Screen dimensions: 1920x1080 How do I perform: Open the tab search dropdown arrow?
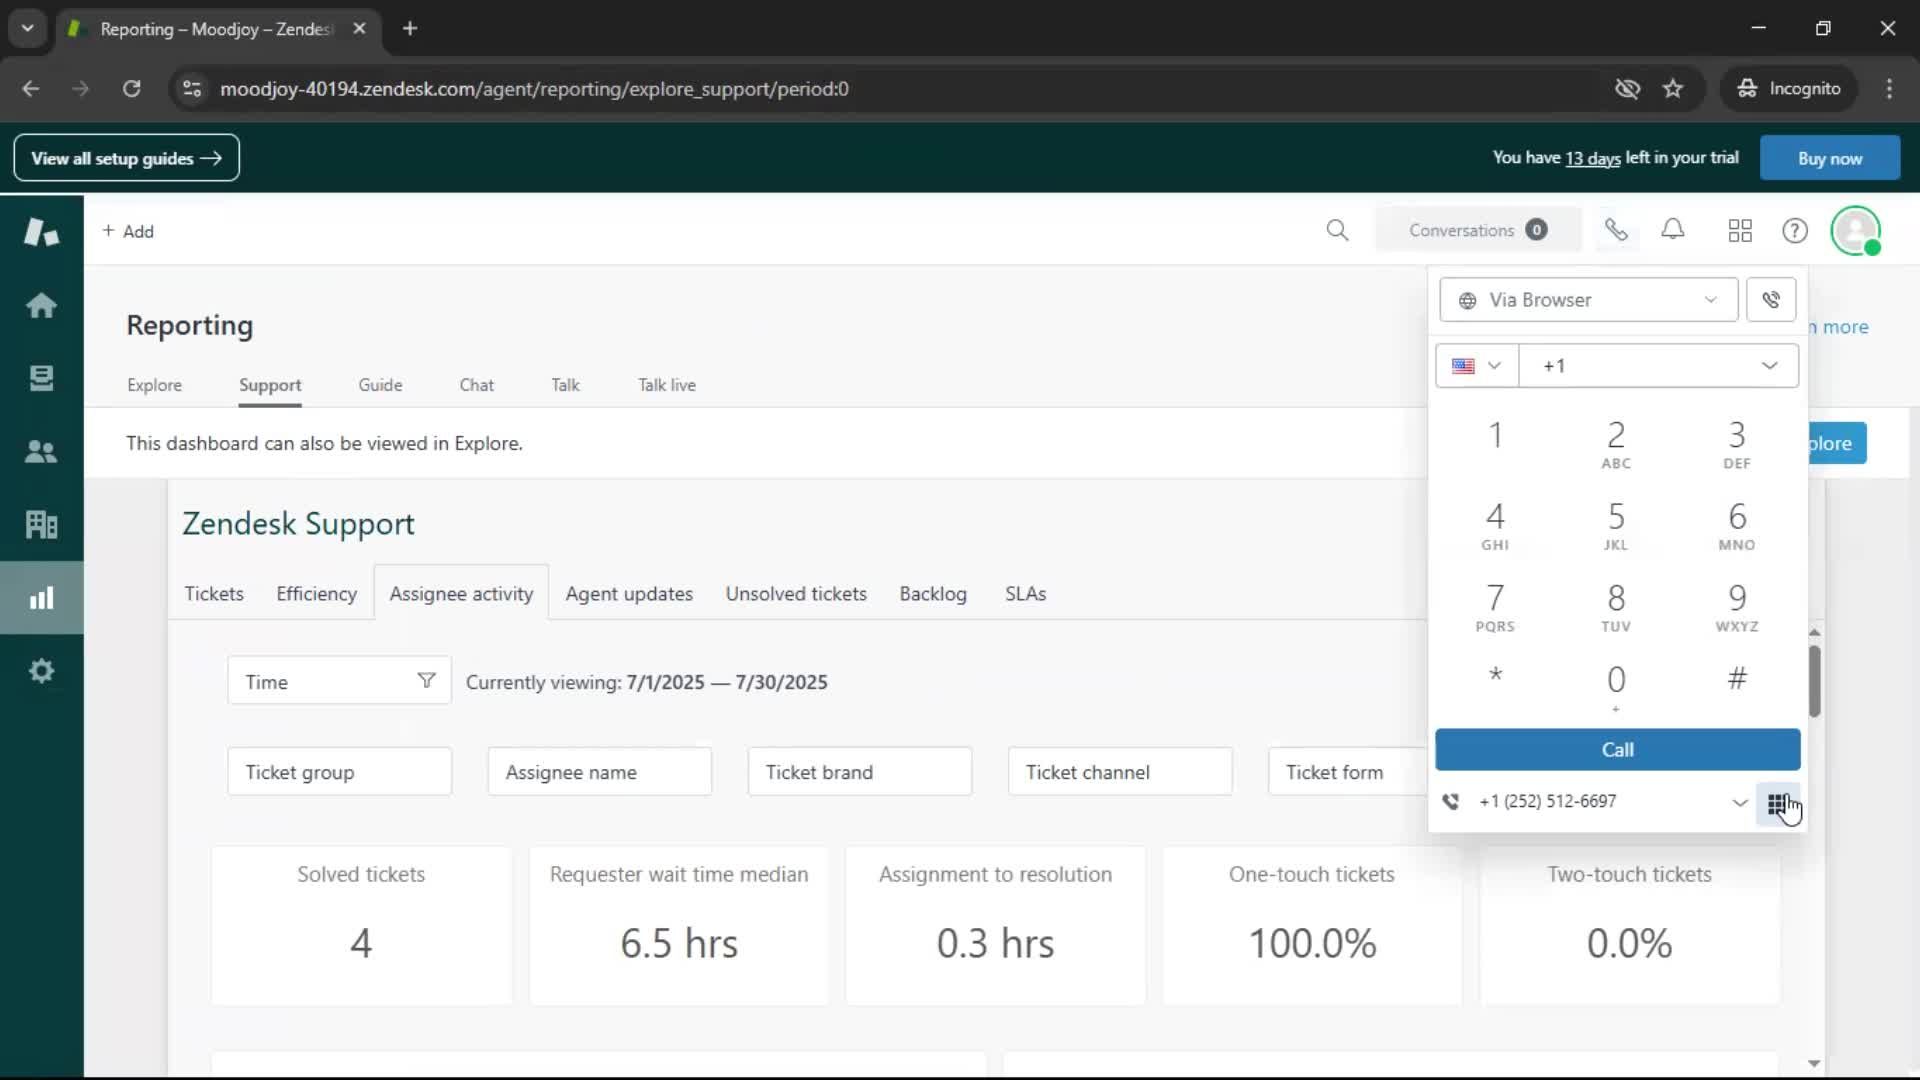[x=28, y=29]
